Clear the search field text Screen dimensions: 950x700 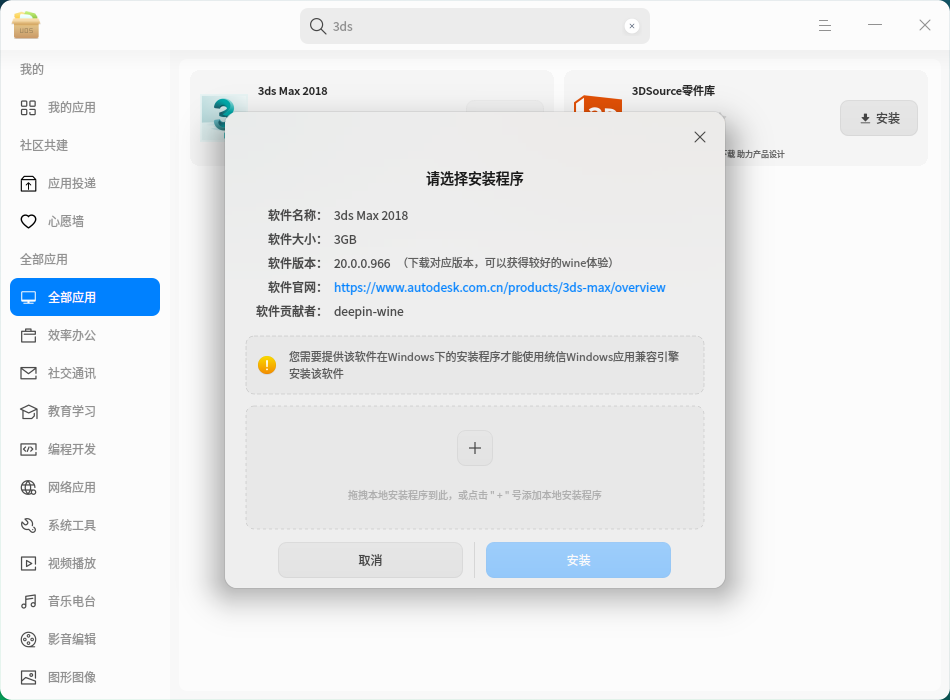631,26
